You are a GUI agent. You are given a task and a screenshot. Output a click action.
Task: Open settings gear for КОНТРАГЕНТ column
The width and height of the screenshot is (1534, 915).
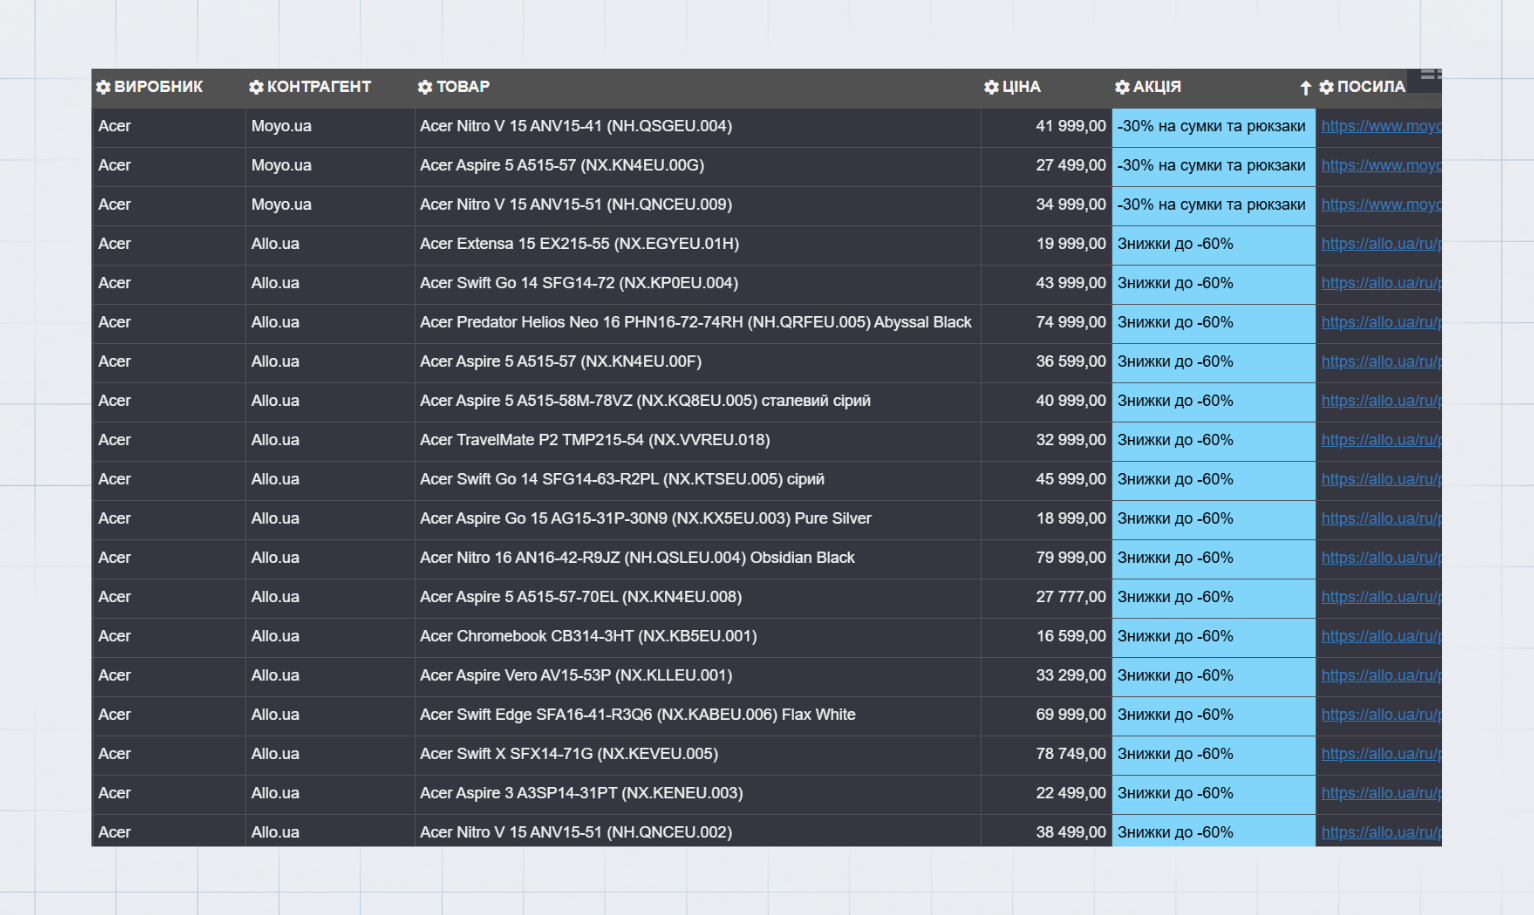256,87
